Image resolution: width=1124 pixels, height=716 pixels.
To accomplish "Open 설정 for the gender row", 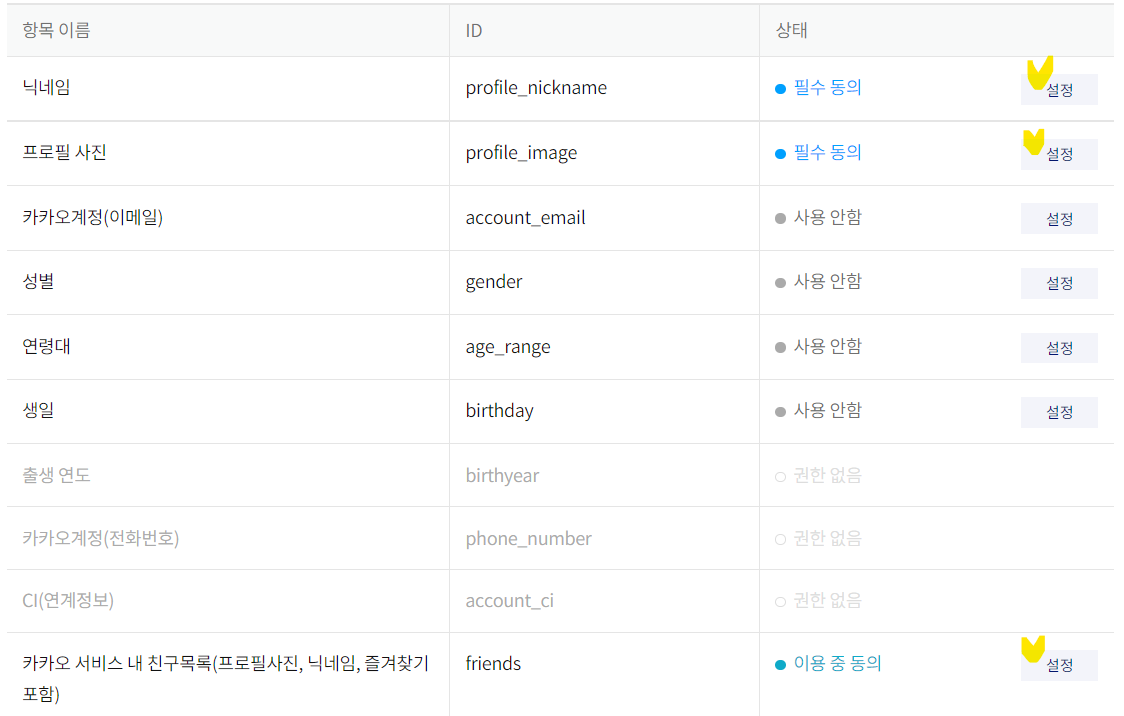I will (1059, 283).
